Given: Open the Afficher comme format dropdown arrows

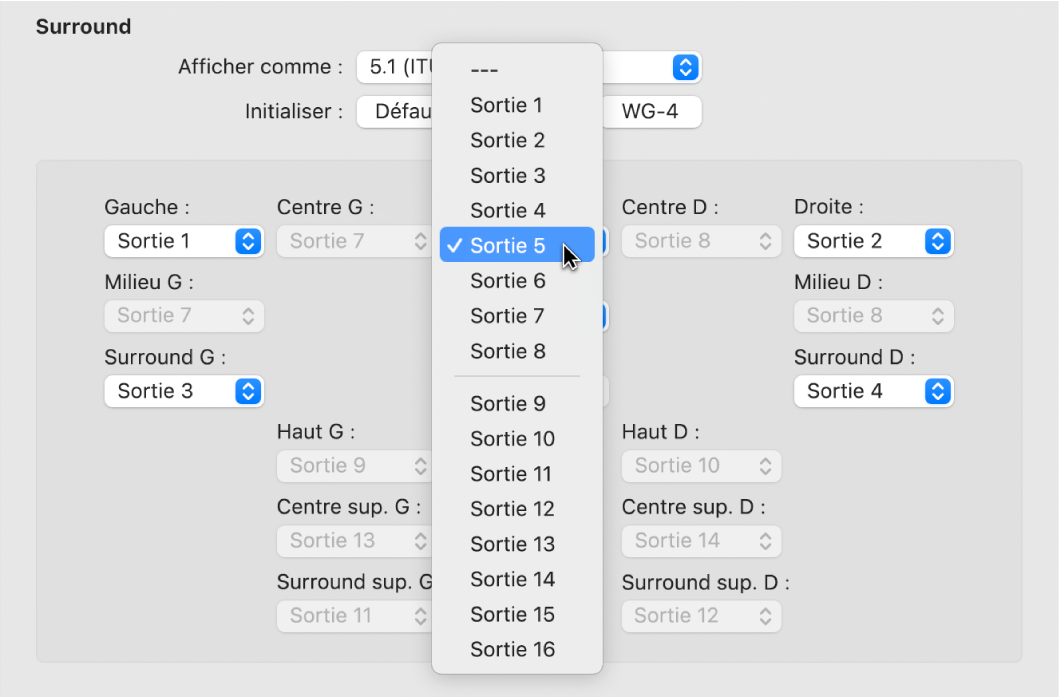Looking at the screenshot, I should pyautogui.click(x=685, y=67).
